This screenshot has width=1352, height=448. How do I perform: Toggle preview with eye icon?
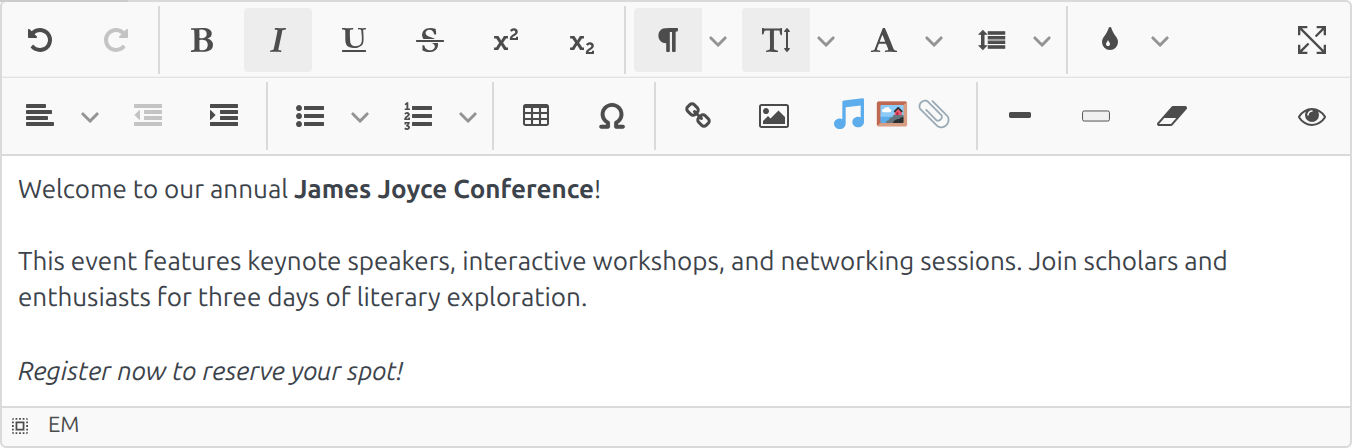(x=1312, y=116)
